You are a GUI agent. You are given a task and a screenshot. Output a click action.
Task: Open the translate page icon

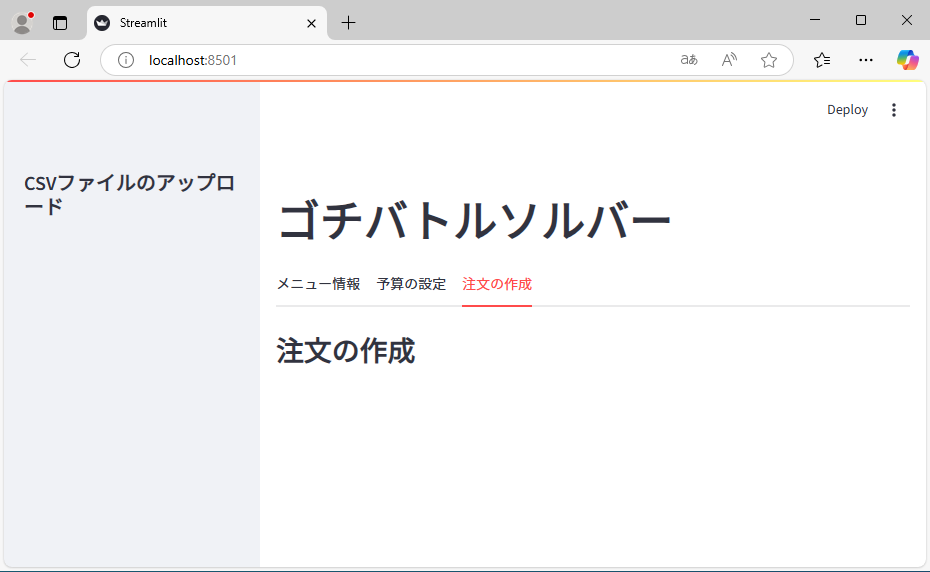pos(689,60)
